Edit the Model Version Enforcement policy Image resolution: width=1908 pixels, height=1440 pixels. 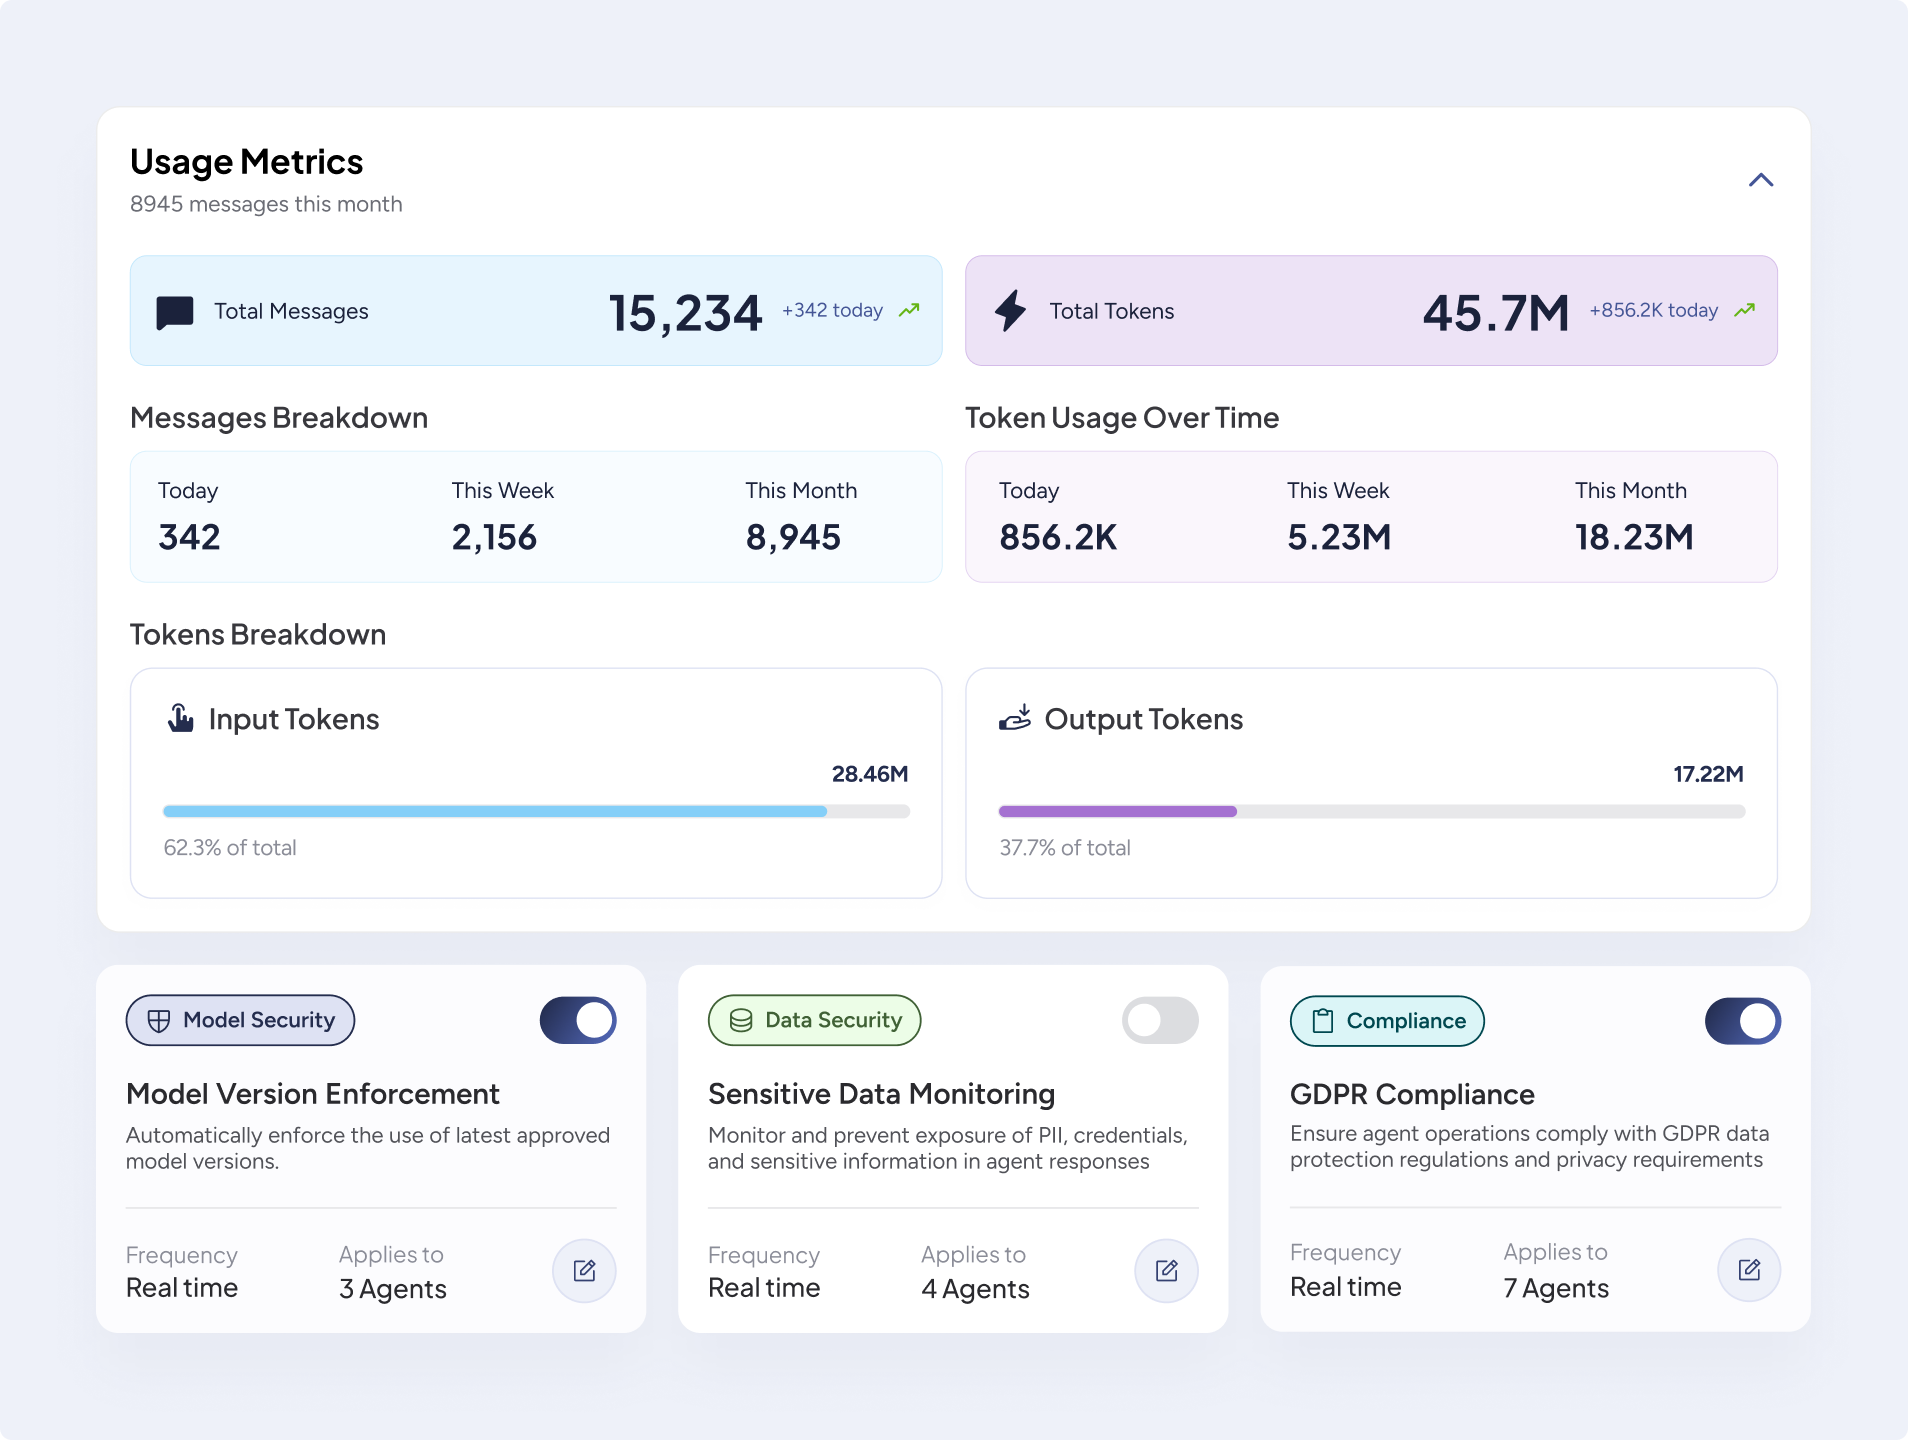pyautogui.click(x=584, y=1270)
